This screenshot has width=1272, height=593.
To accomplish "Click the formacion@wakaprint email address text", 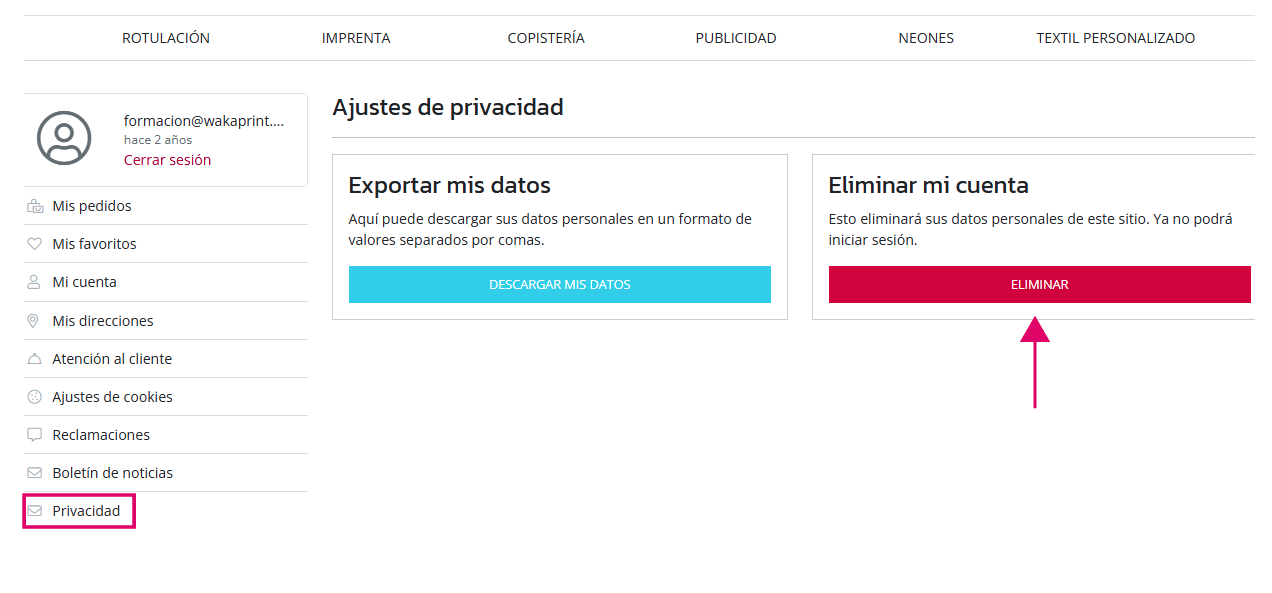I will tap(204, 121).
